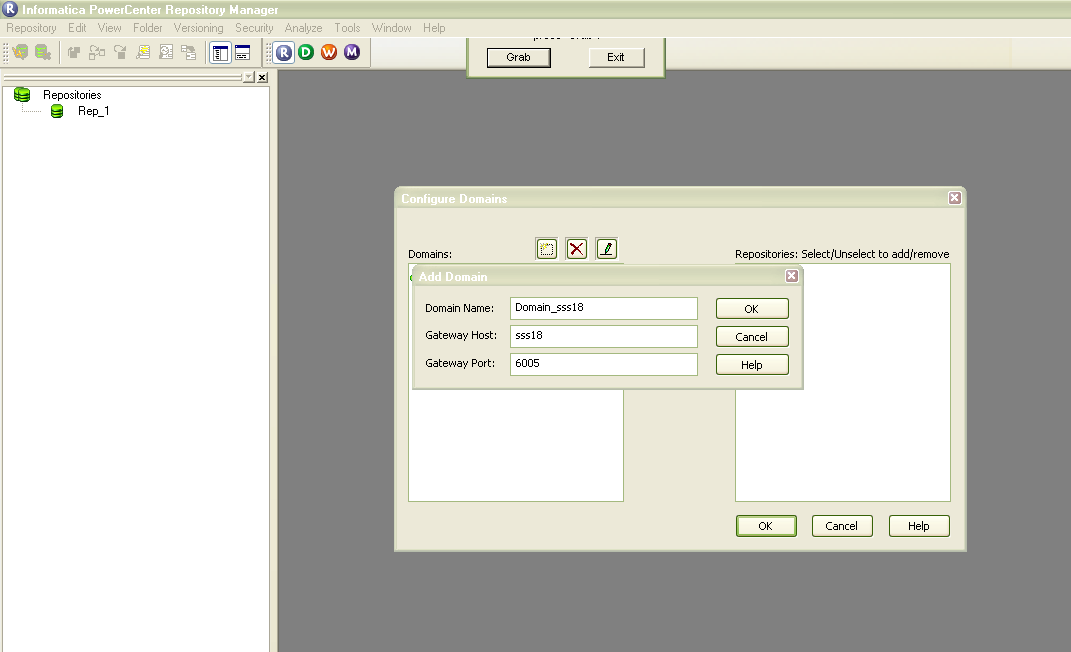1071x652 pixels.
Task: Open Help in the Add Domain dialog
Action: 752,365
